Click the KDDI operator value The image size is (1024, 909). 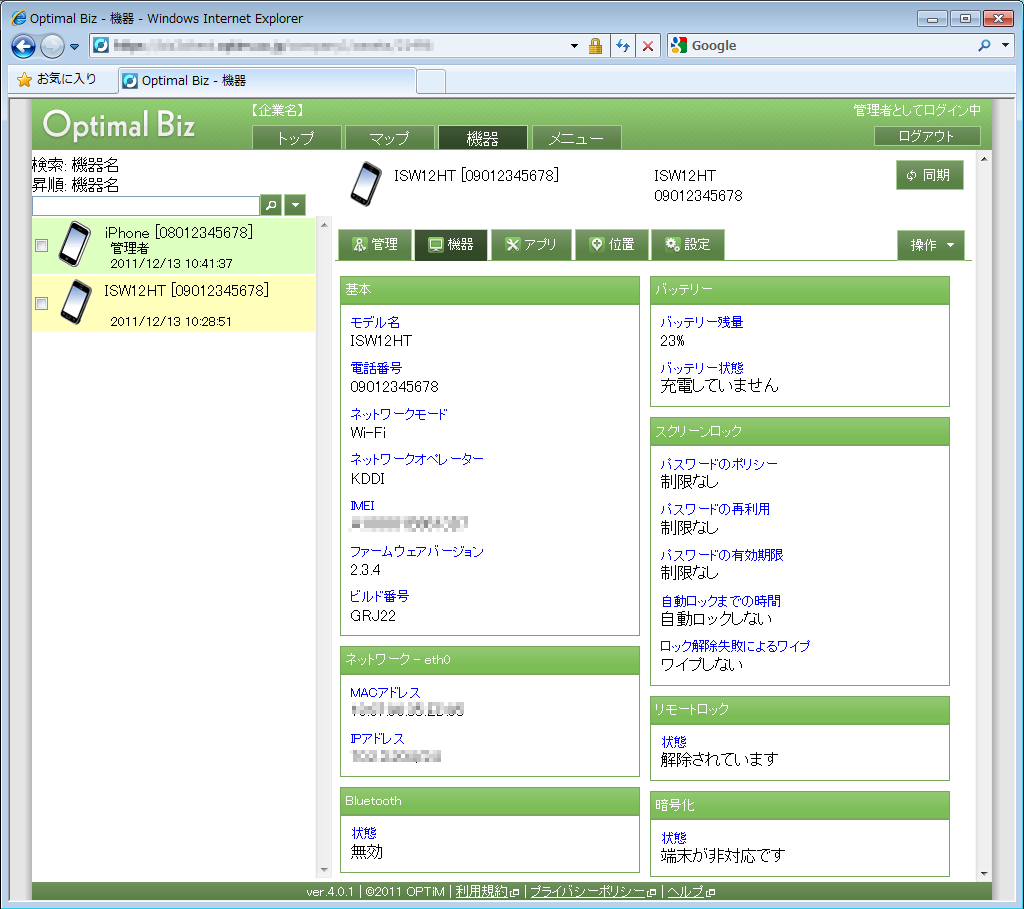tap(368, 479)
